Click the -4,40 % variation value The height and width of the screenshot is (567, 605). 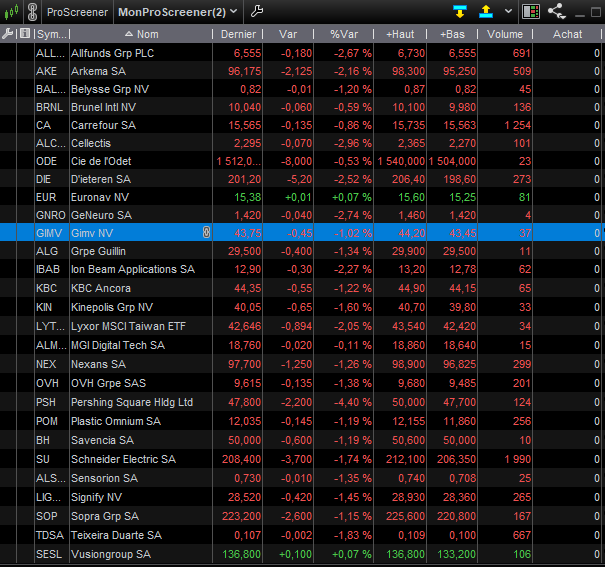tap(353, 402)
